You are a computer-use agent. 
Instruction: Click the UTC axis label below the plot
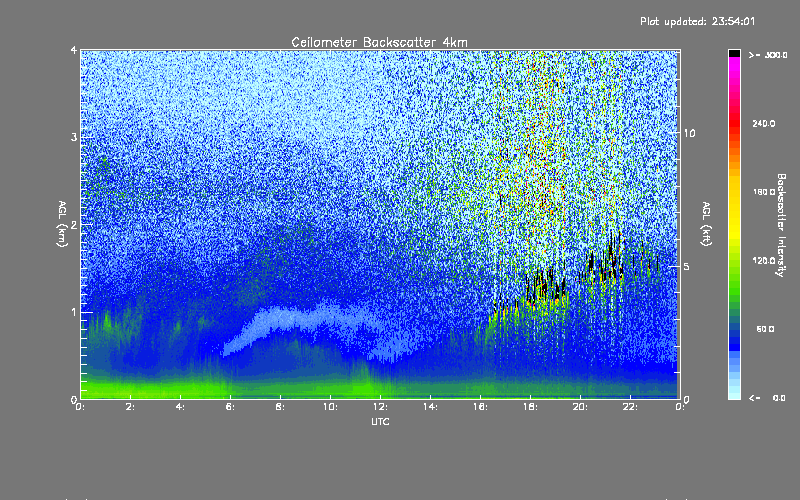click(x=380, y=422)
